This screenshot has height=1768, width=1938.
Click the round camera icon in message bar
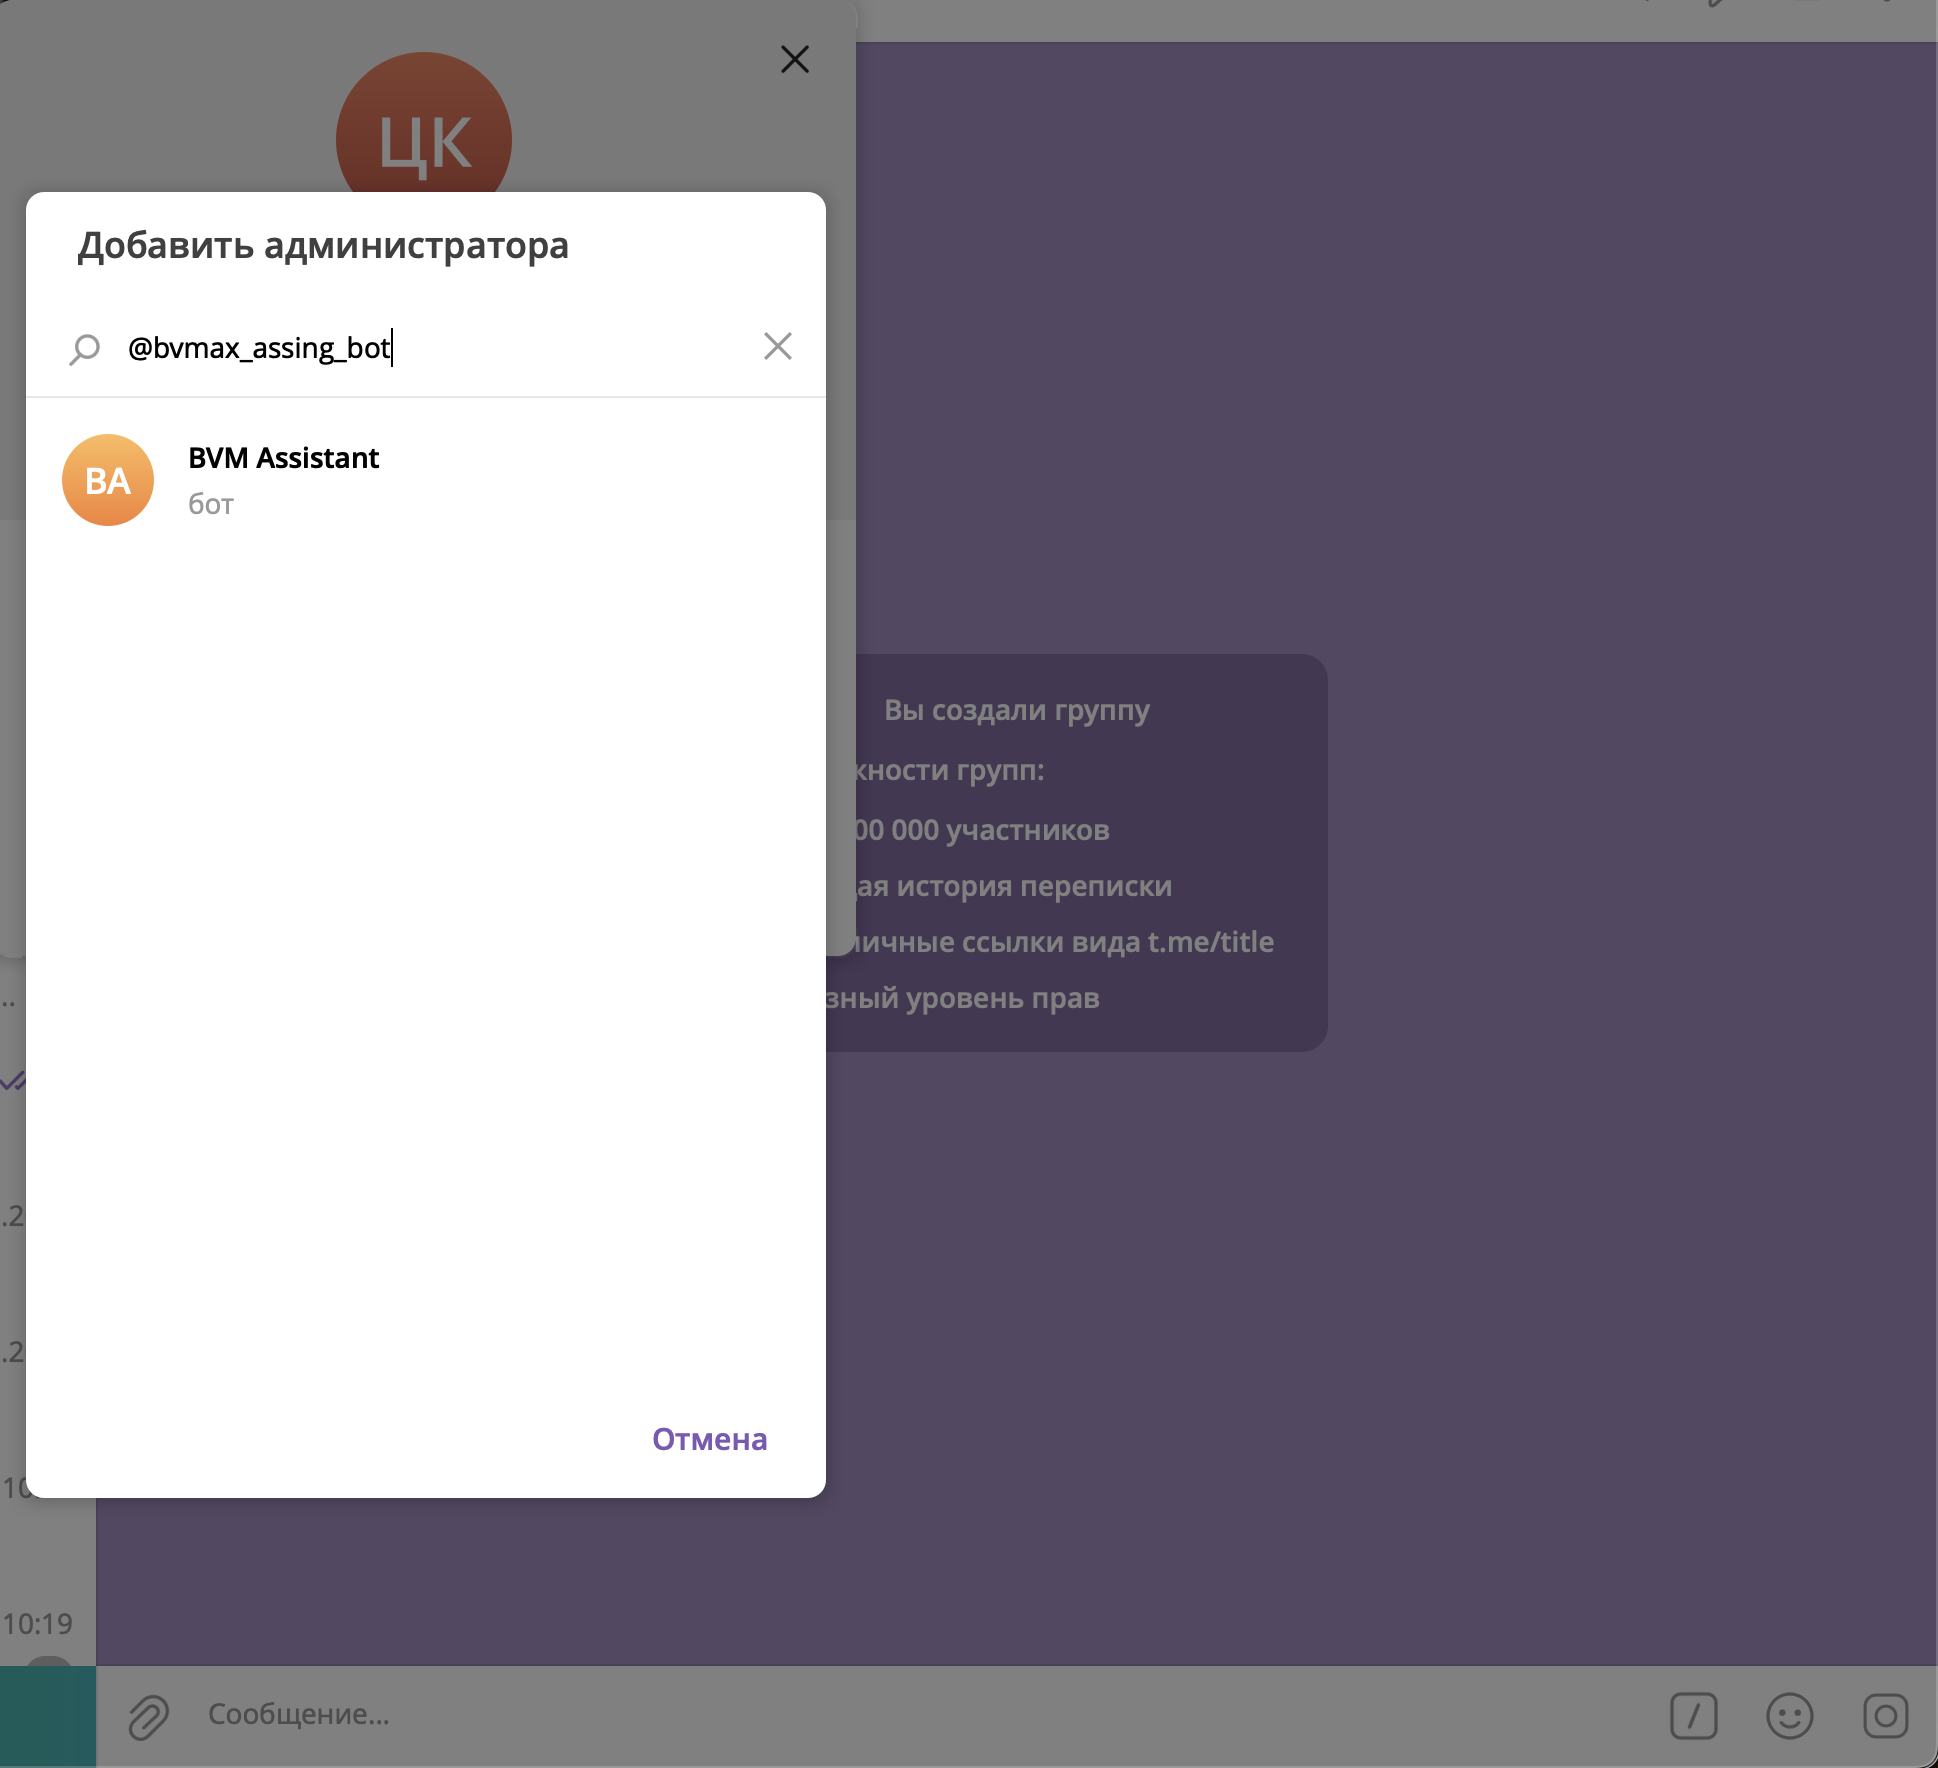(1885, 1716)
